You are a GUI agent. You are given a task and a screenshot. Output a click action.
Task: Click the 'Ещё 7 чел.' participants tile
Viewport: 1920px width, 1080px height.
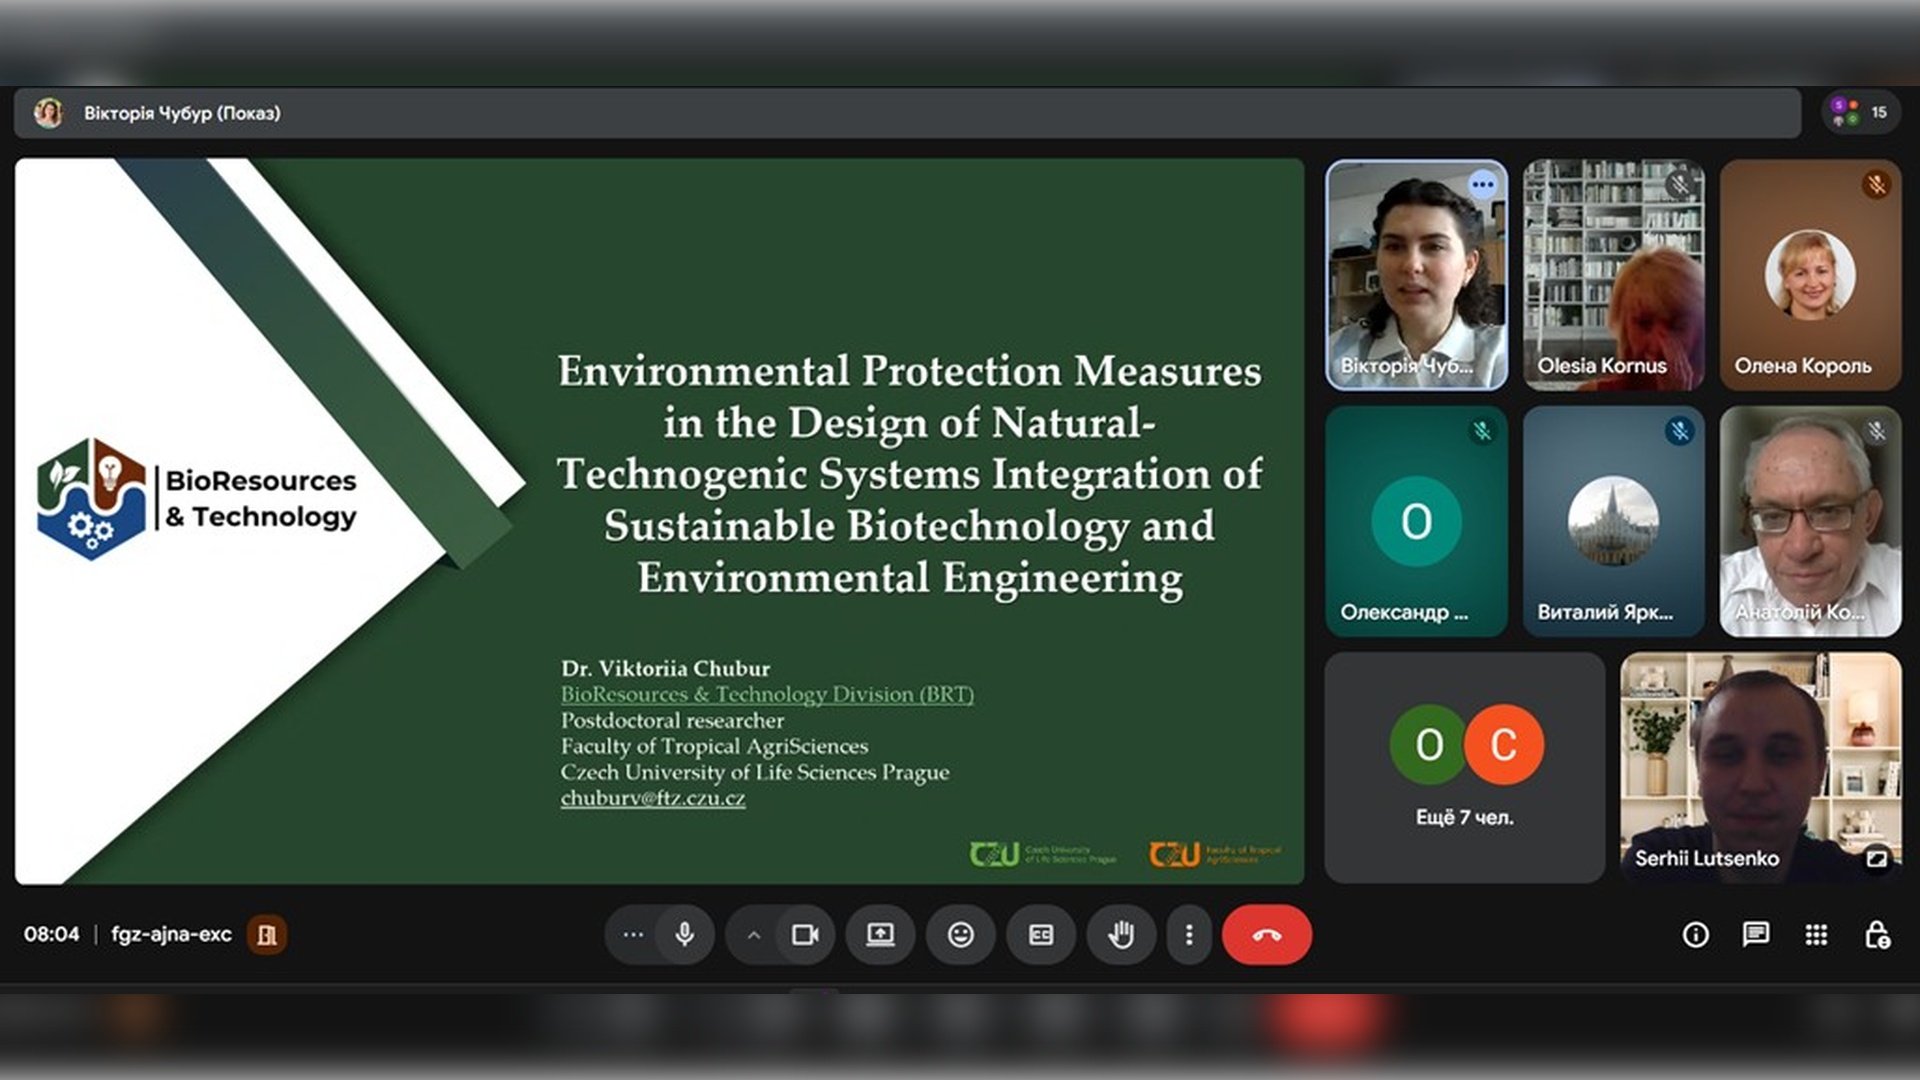point(1464,768)
